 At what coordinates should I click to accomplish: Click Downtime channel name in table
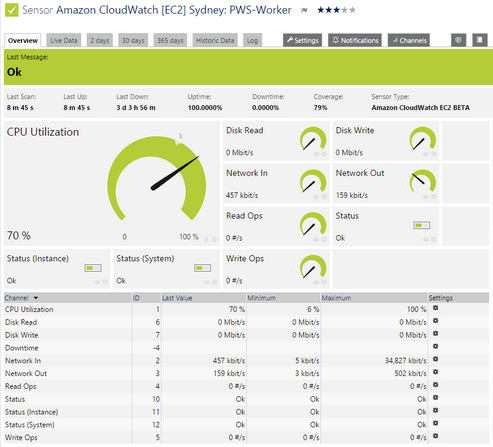[x=22, y=348]
